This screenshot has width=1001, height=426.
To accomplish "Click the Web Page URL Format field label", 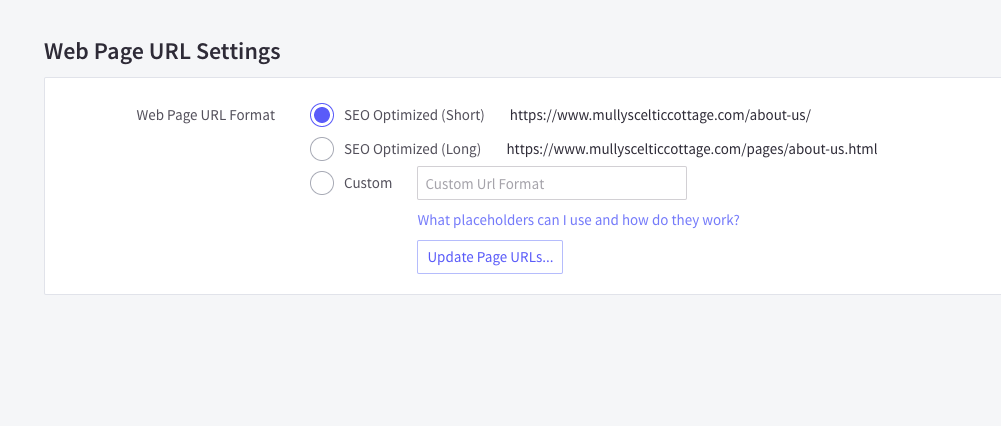I will [x=205, y=115].
